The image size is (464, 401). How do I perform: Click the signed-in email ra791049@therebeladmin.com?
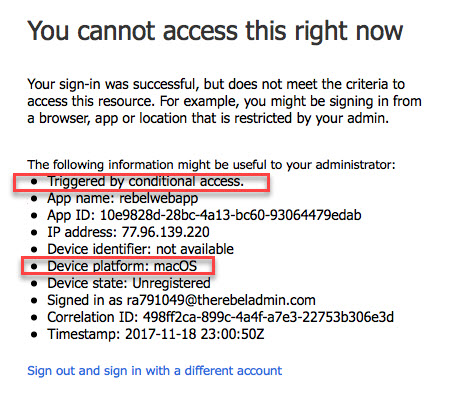(x=221, y=300)
